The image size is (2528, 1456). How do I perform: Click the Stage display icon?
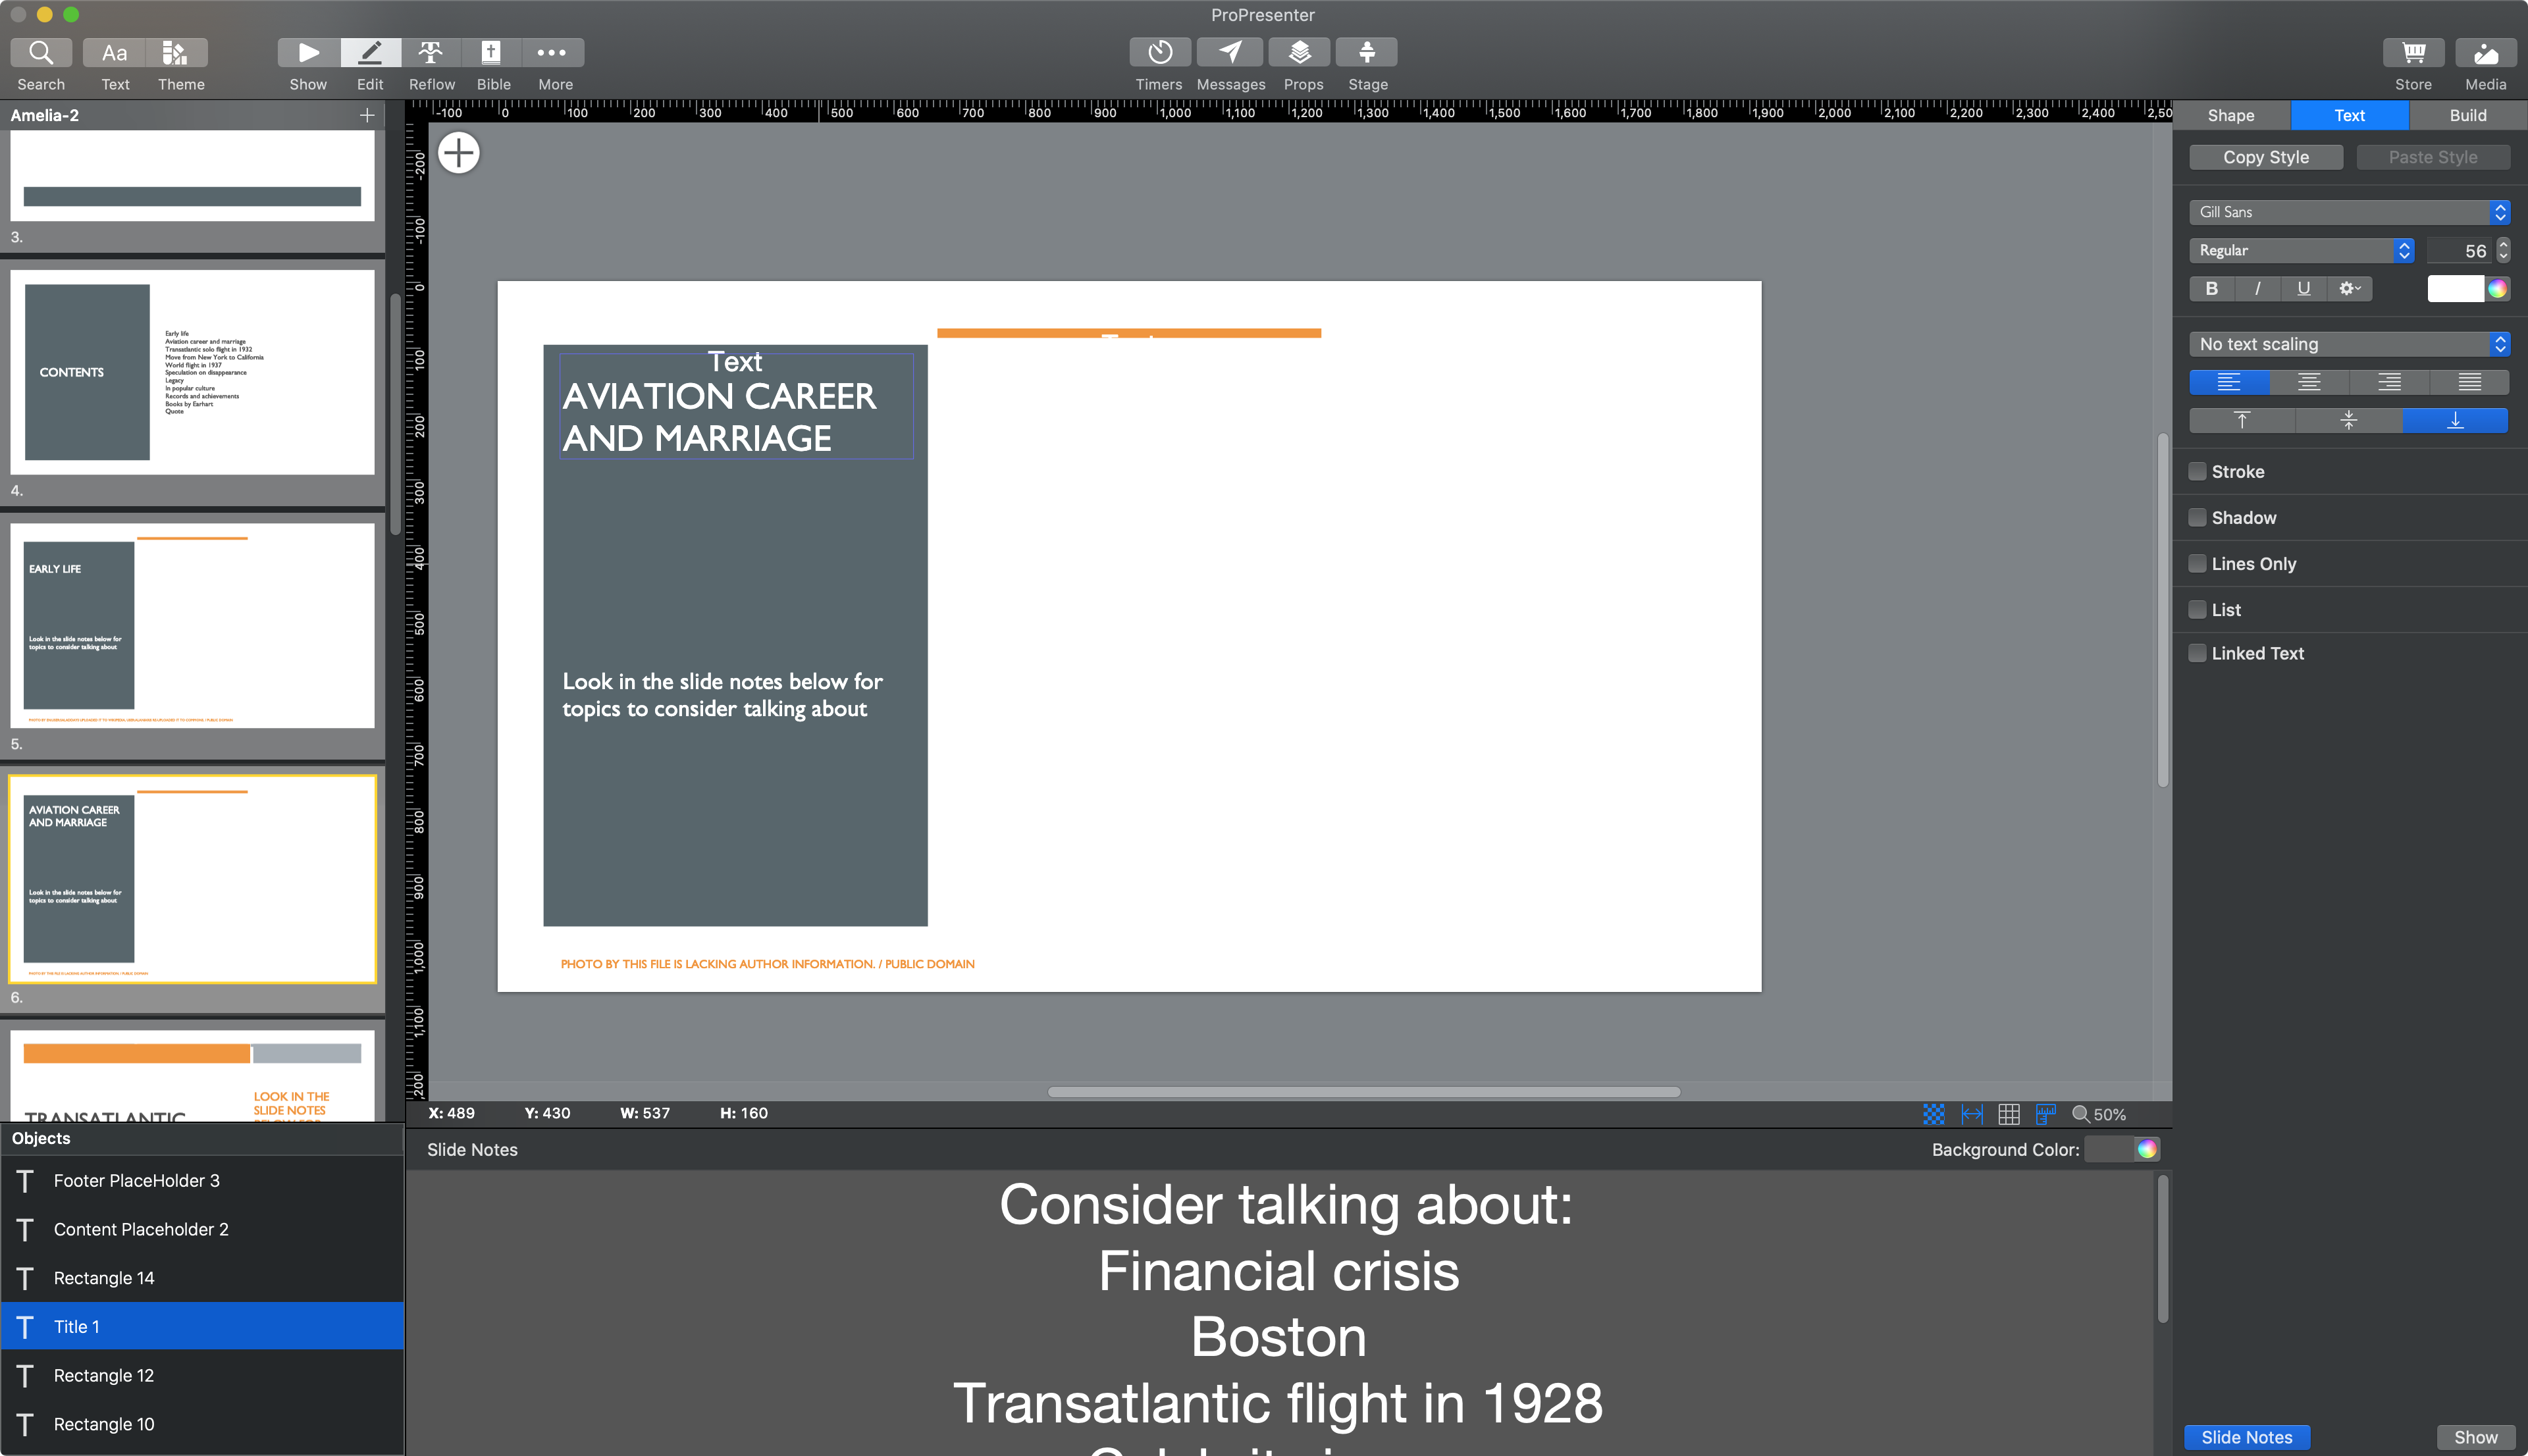click(1366, 52)
